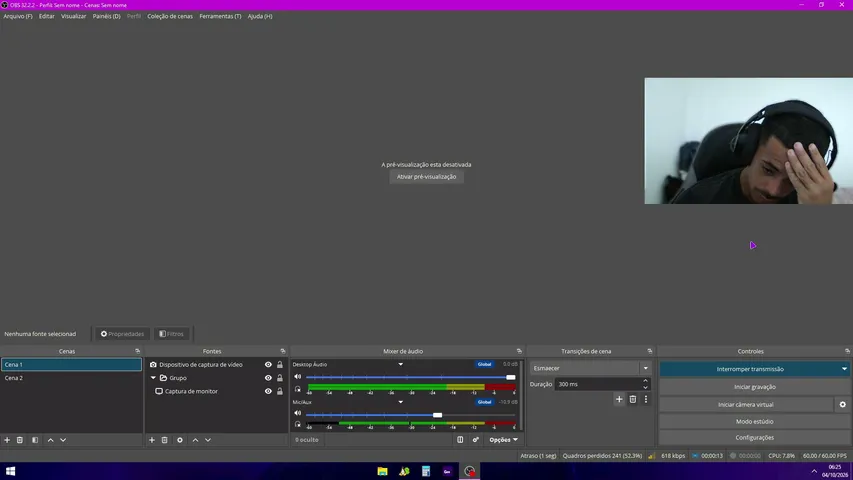Open transition properties three-dot menu
This screenshot has height=480, width=853.
(646, 399)
